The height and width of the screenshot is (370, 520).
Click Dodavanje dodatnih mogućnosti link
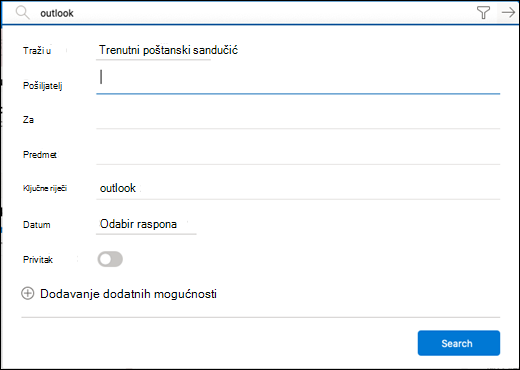coord(128,294)
